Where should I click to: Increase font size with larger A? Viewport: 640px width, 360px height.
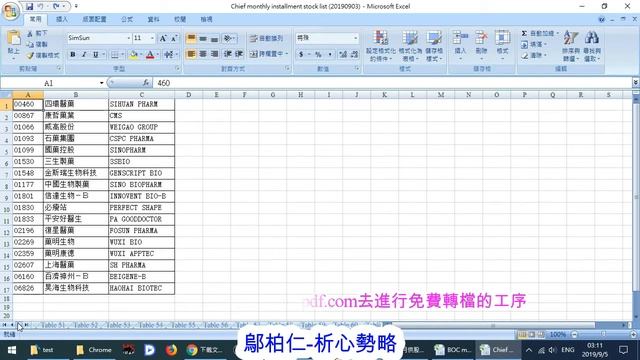click(x=163, y=38)
